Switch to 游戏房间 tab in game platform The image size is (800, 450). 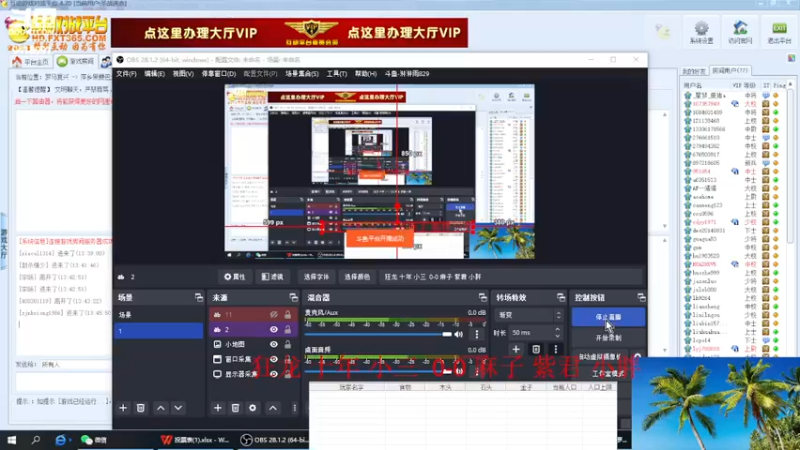(76, 62)
